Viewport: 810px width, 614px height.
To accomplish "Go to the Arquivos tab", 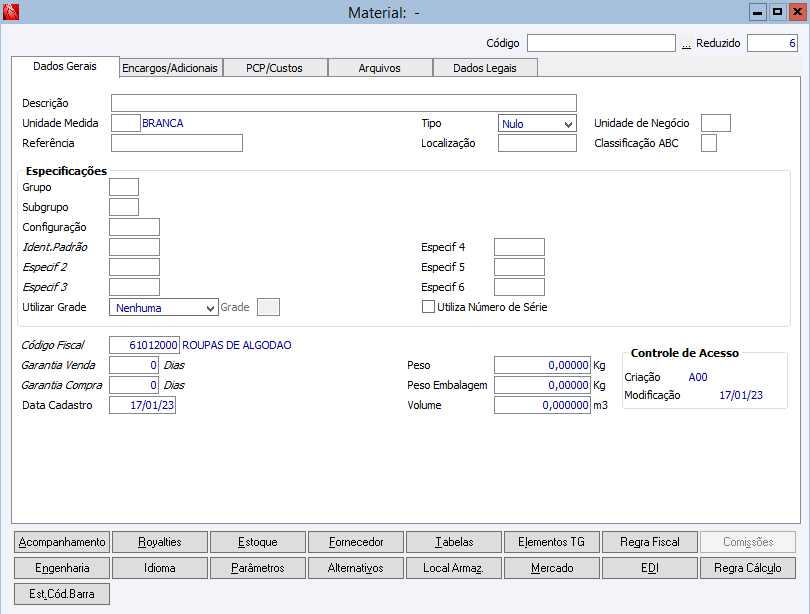I will point(380,68).
